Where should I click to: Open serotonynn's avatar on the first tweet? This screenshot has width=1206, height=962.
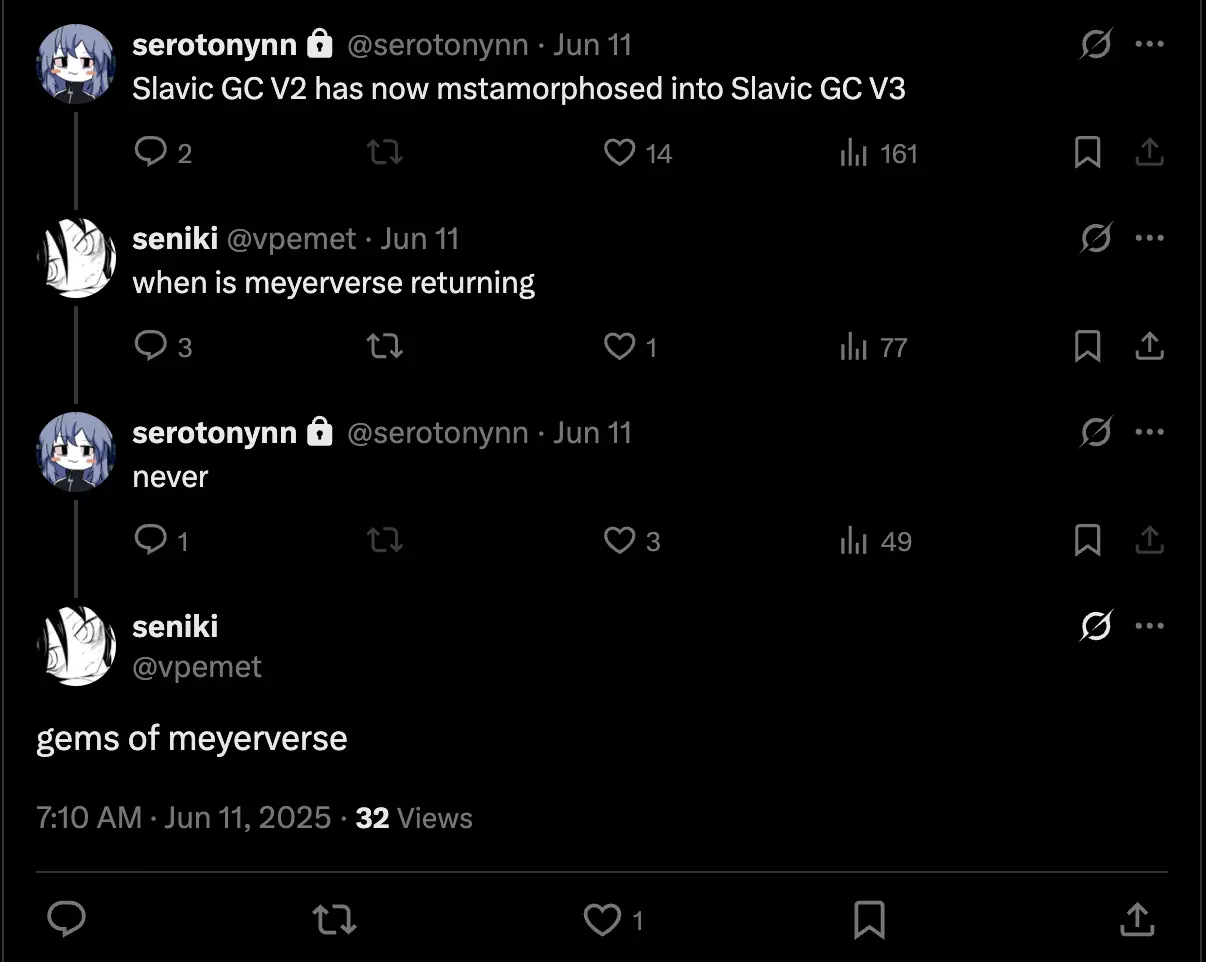(x=76, y=64)
